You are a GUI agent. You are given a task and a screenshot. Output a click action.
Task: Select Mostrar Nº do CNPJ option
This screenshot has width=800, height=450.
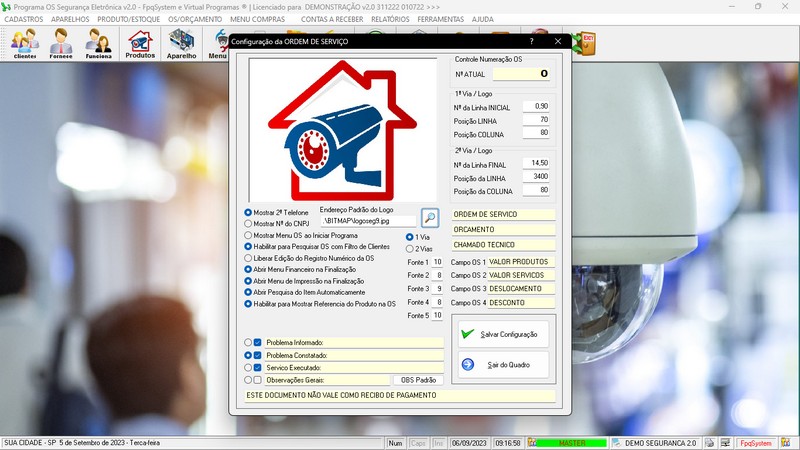(x=248, y=223)
